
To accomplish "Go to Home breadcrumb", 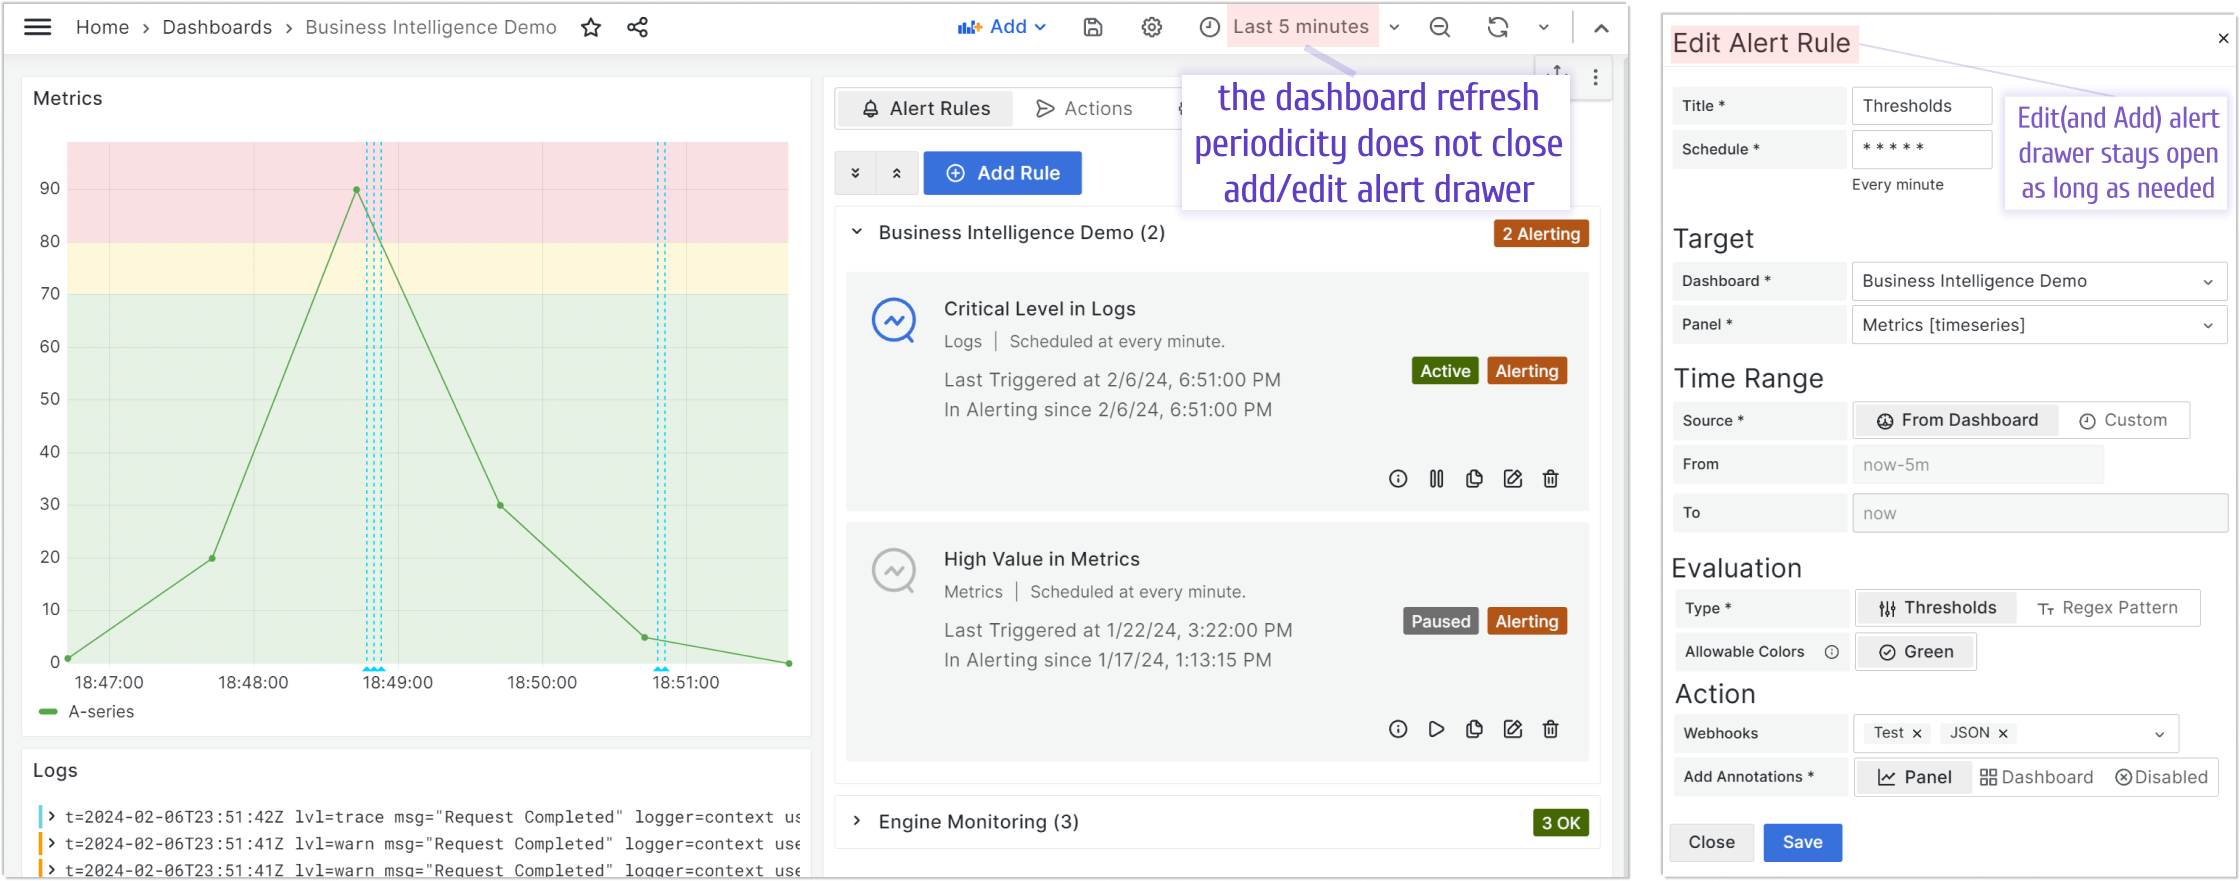I will coord(102,27).
